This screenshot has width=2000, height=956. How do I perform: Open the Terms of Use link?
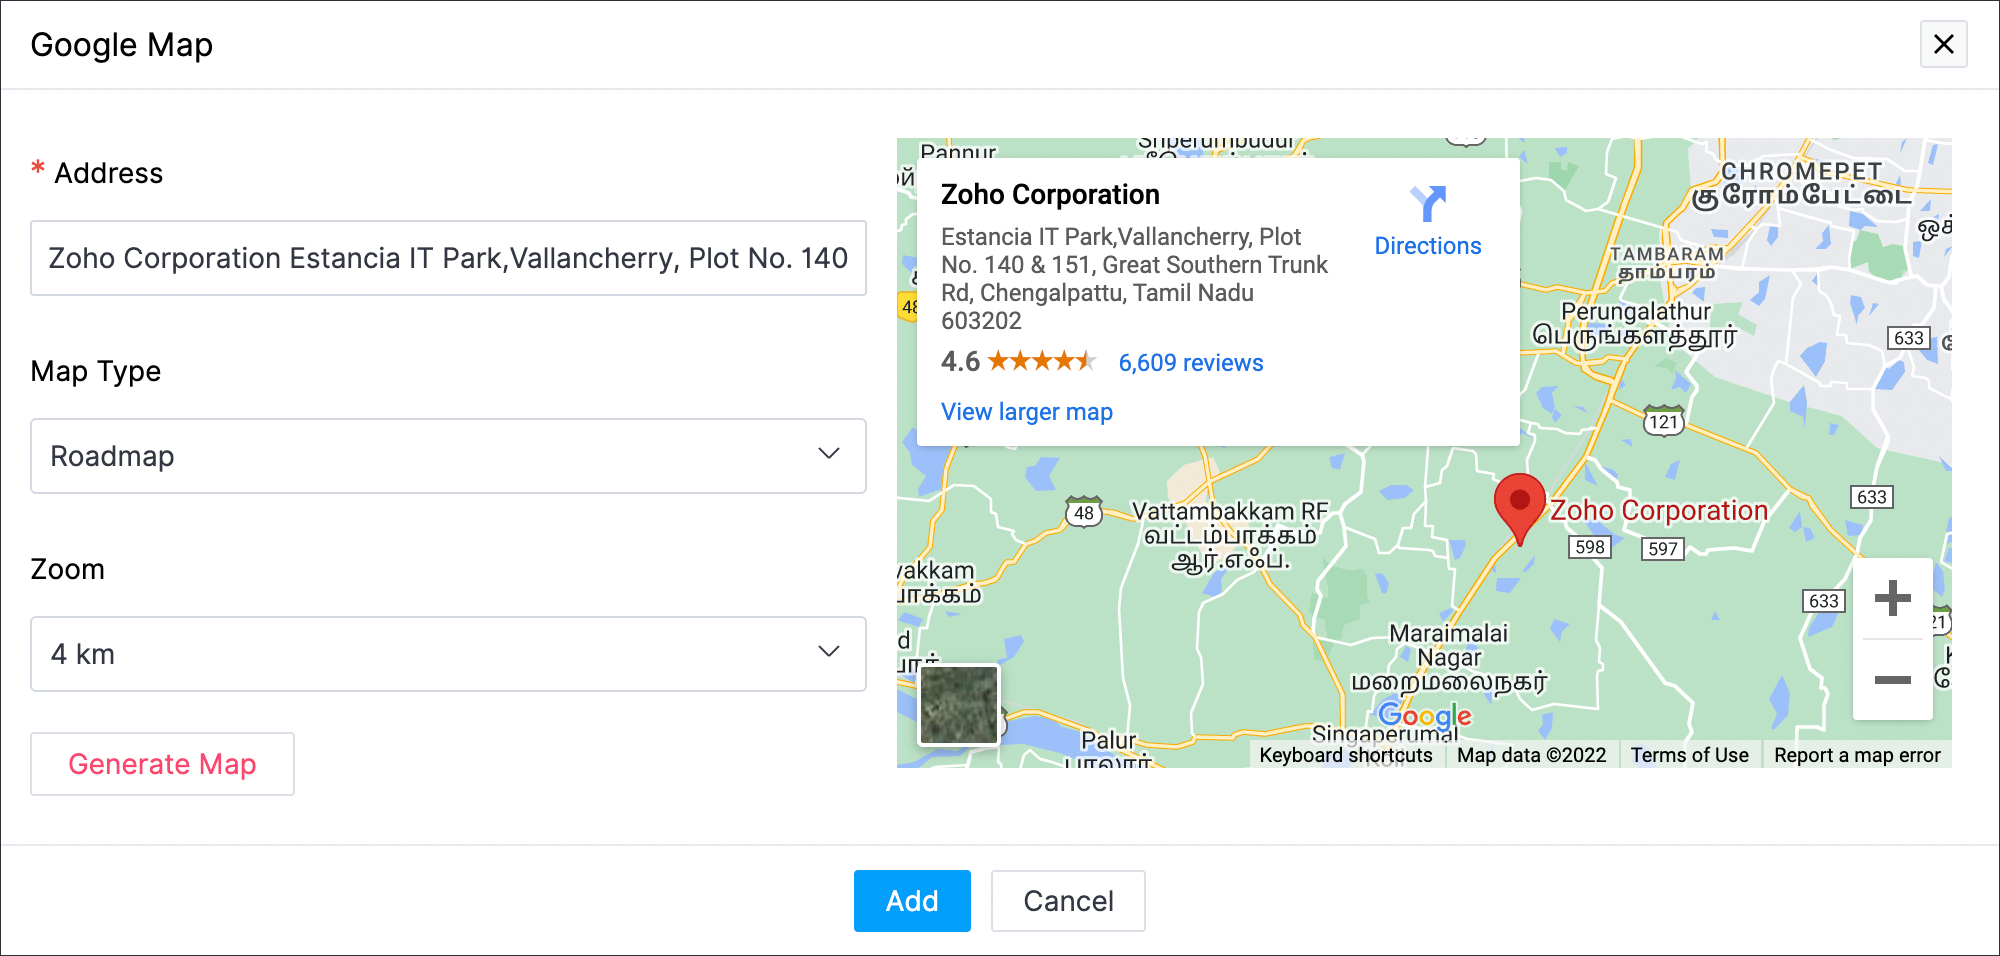coord(1689,755)
